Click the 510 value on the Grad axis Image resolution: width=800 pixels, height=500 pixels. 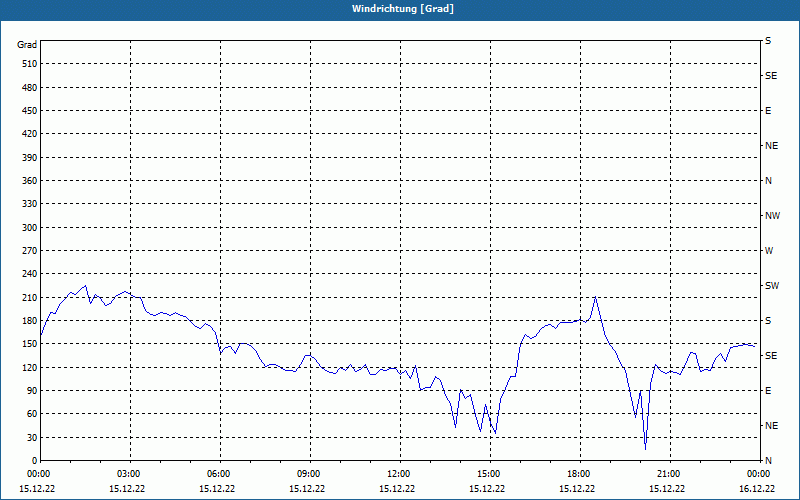[x=29, y=64]
